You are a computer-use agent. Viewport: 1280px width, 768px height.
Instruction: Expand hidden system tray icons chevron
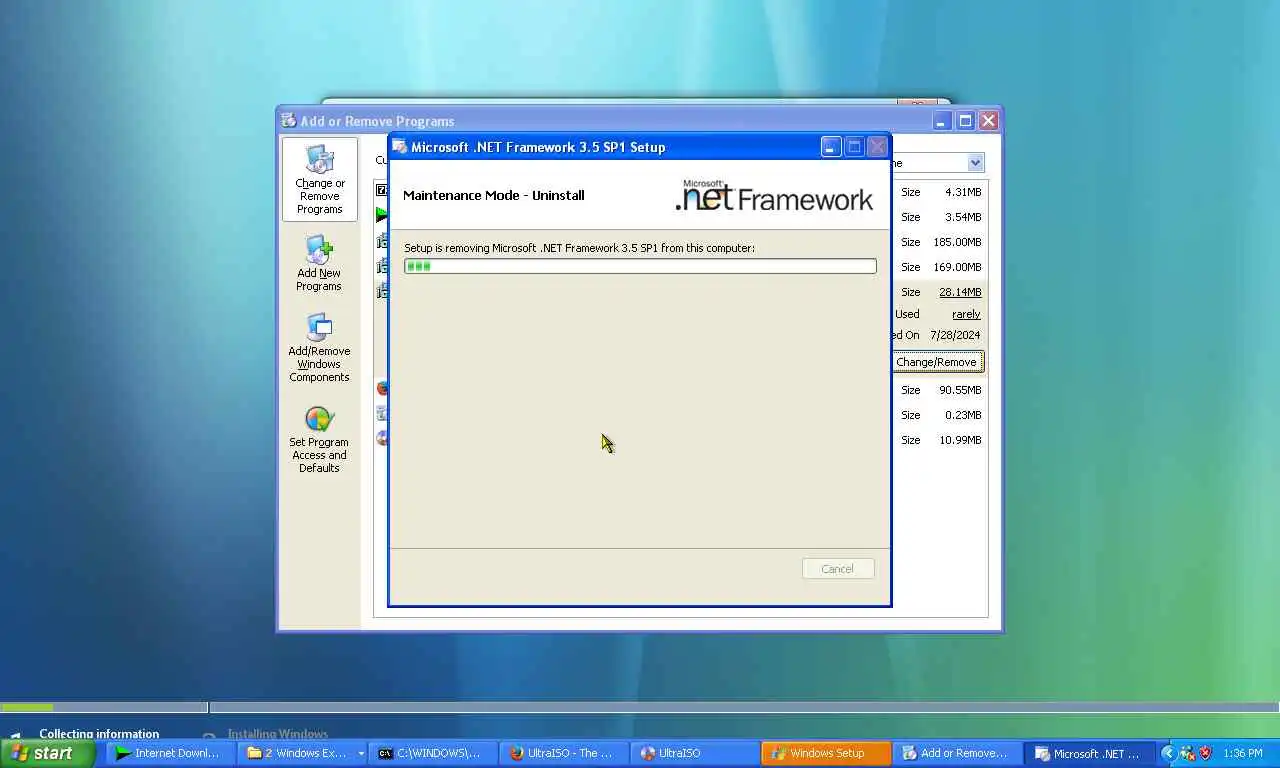point(1167,753)
